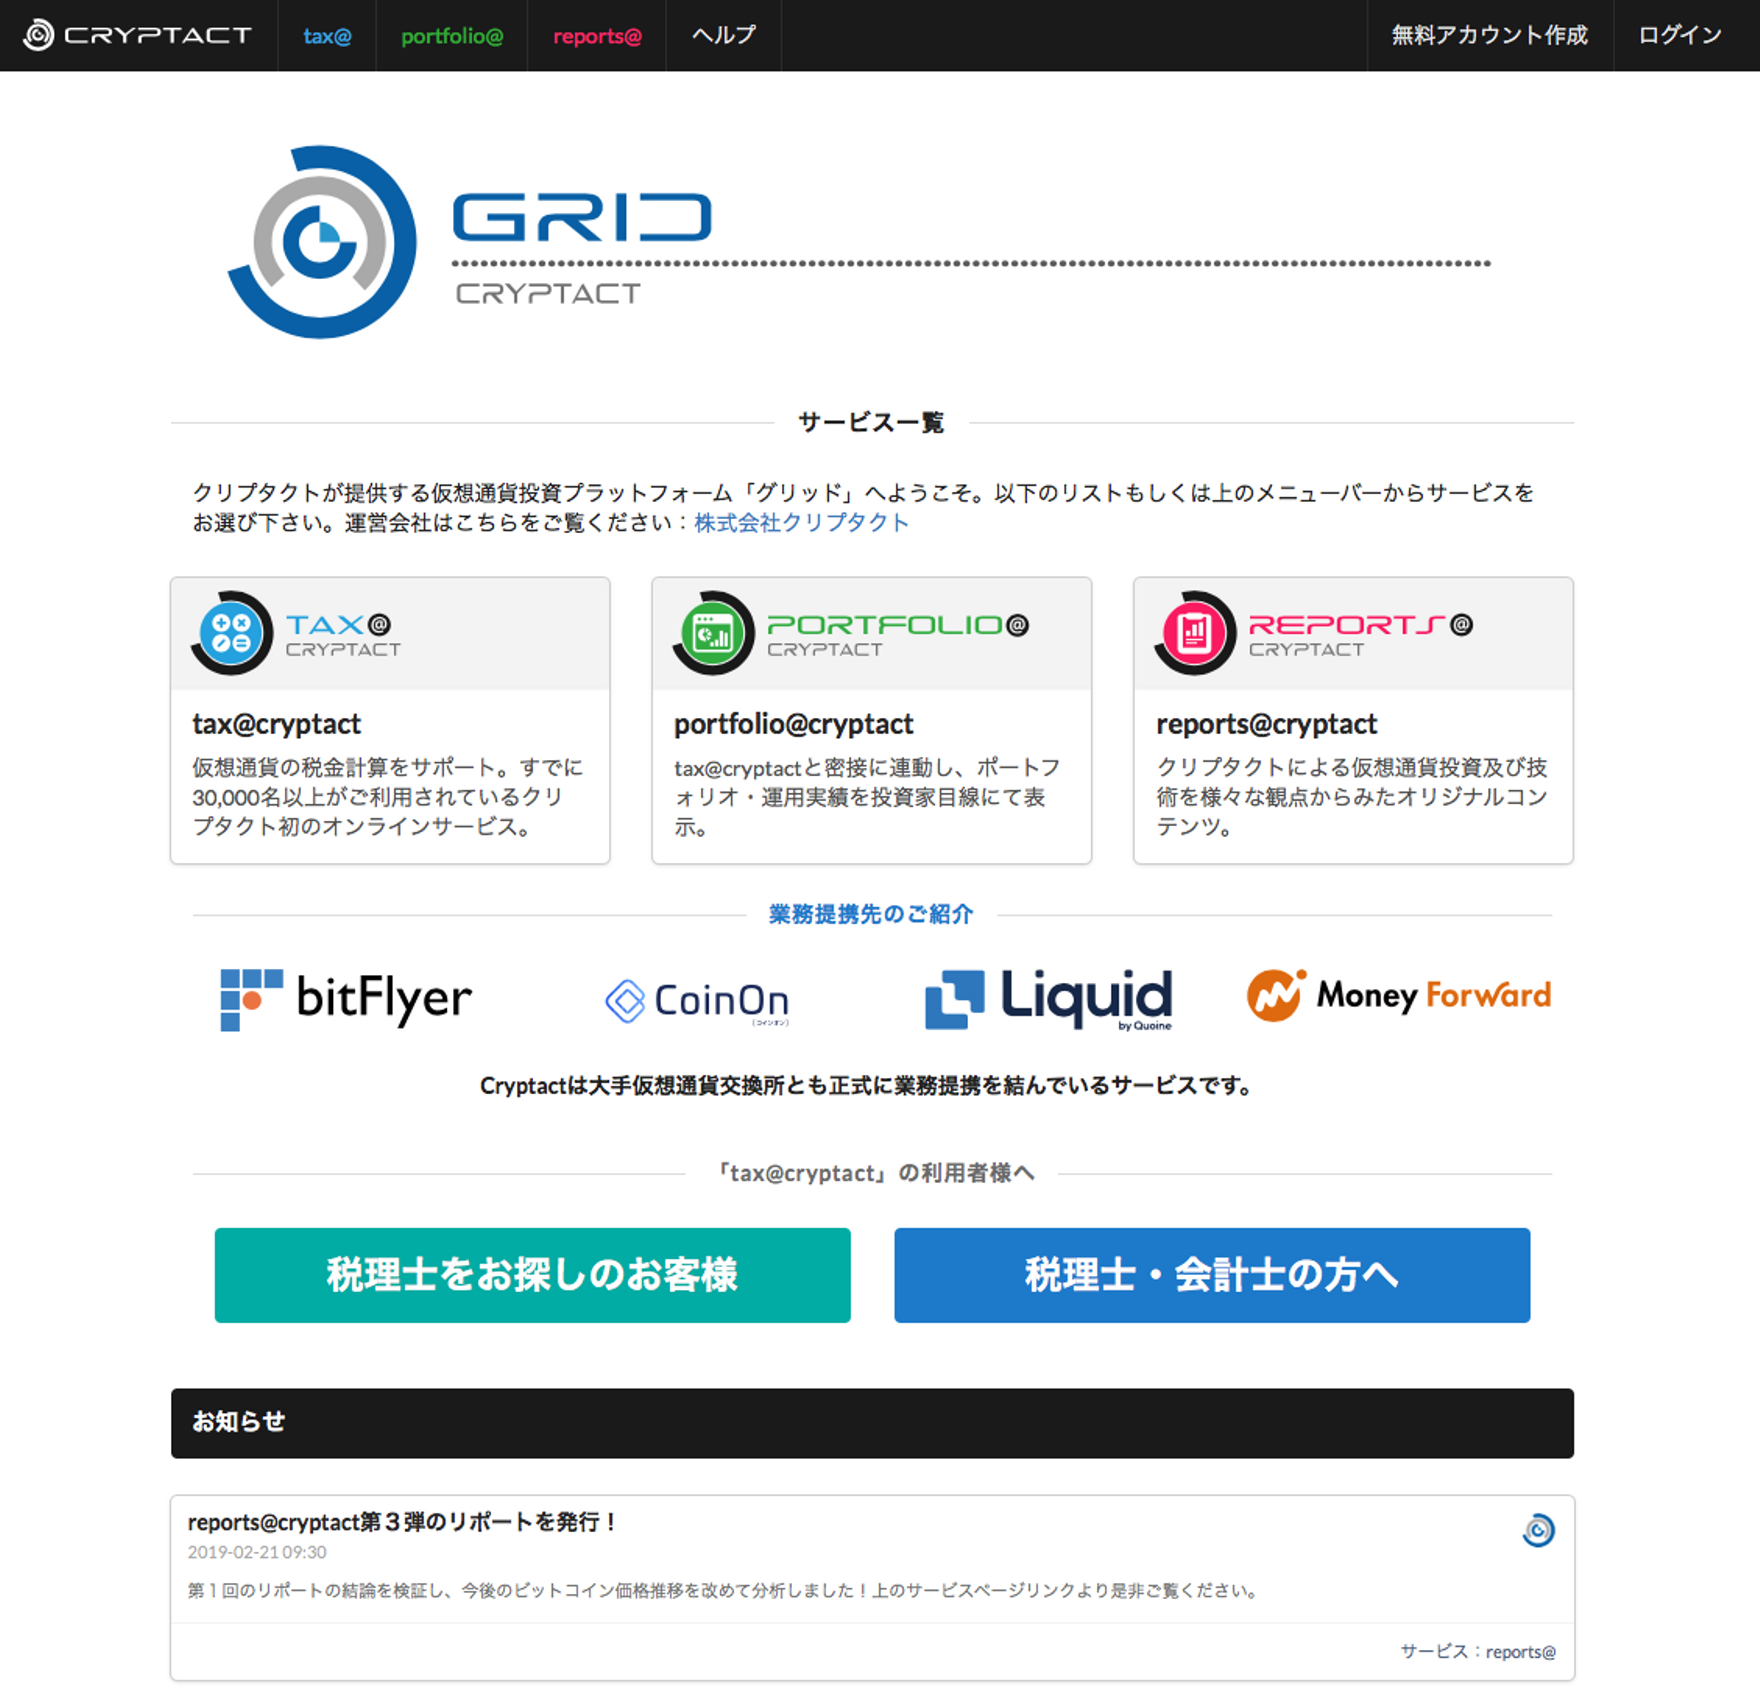Click the pink REPORTS@ document icon
This screenshot has width=1760, height=1702.
pyautogui.click(x=1195, y=633)
